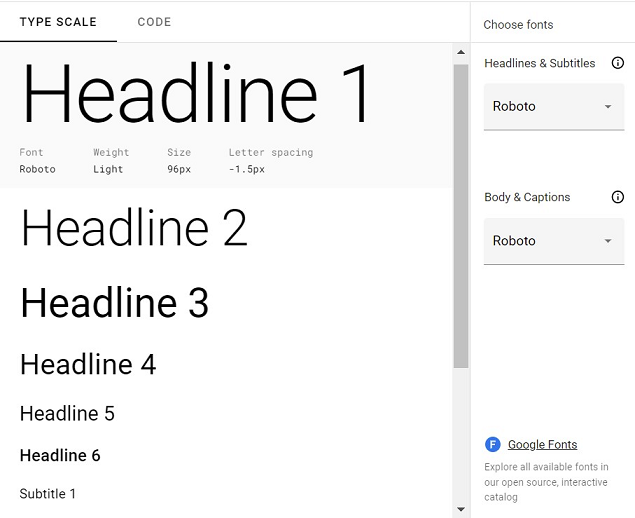Click the Letter spacing label
Viewport: 635px width, 518px height.
coord(271,152)
